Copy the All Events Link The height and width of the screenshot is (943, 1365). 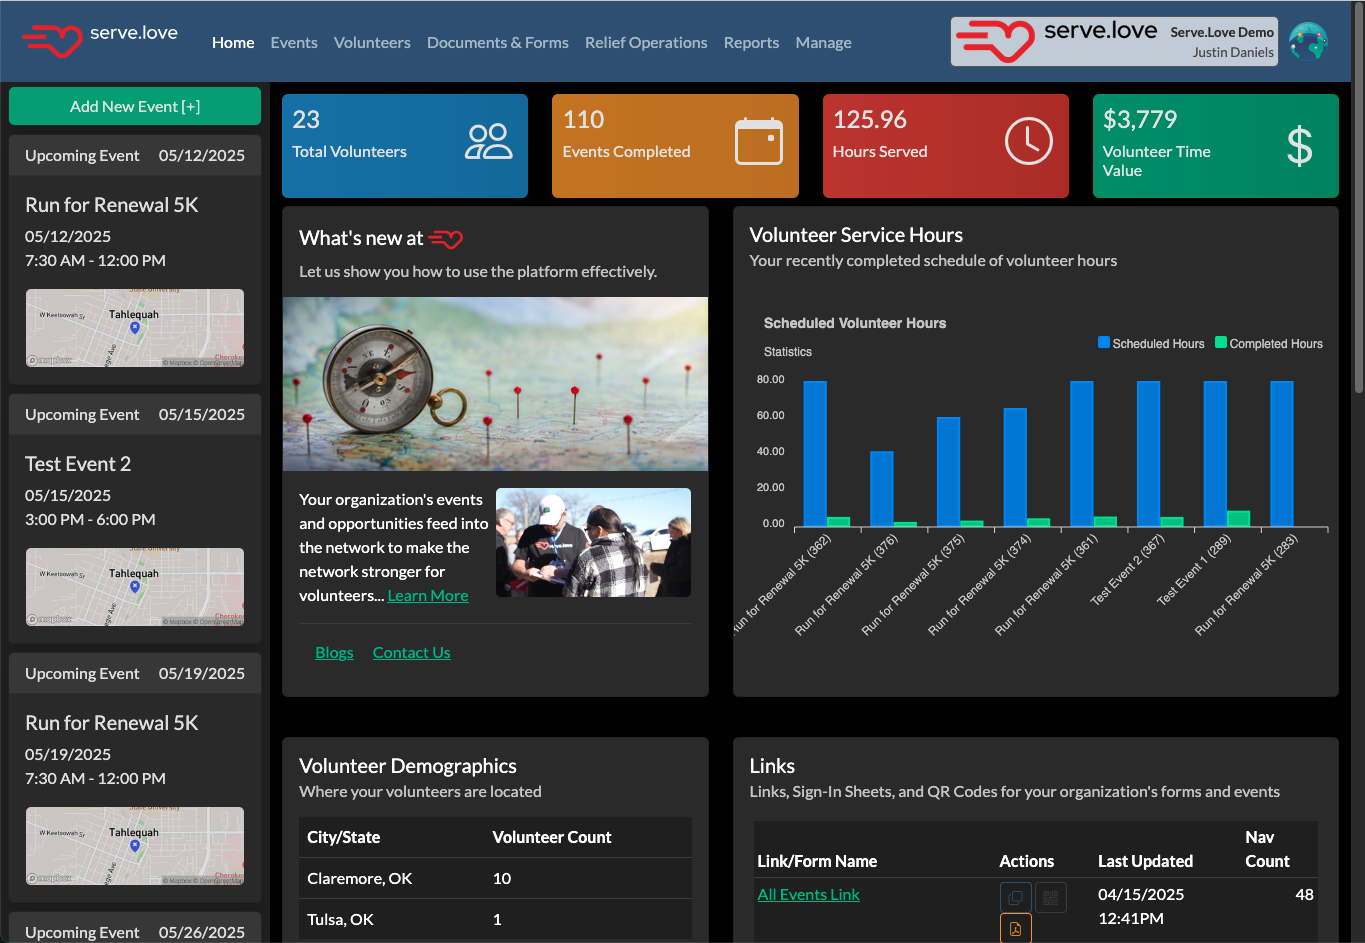(1015, 897)
